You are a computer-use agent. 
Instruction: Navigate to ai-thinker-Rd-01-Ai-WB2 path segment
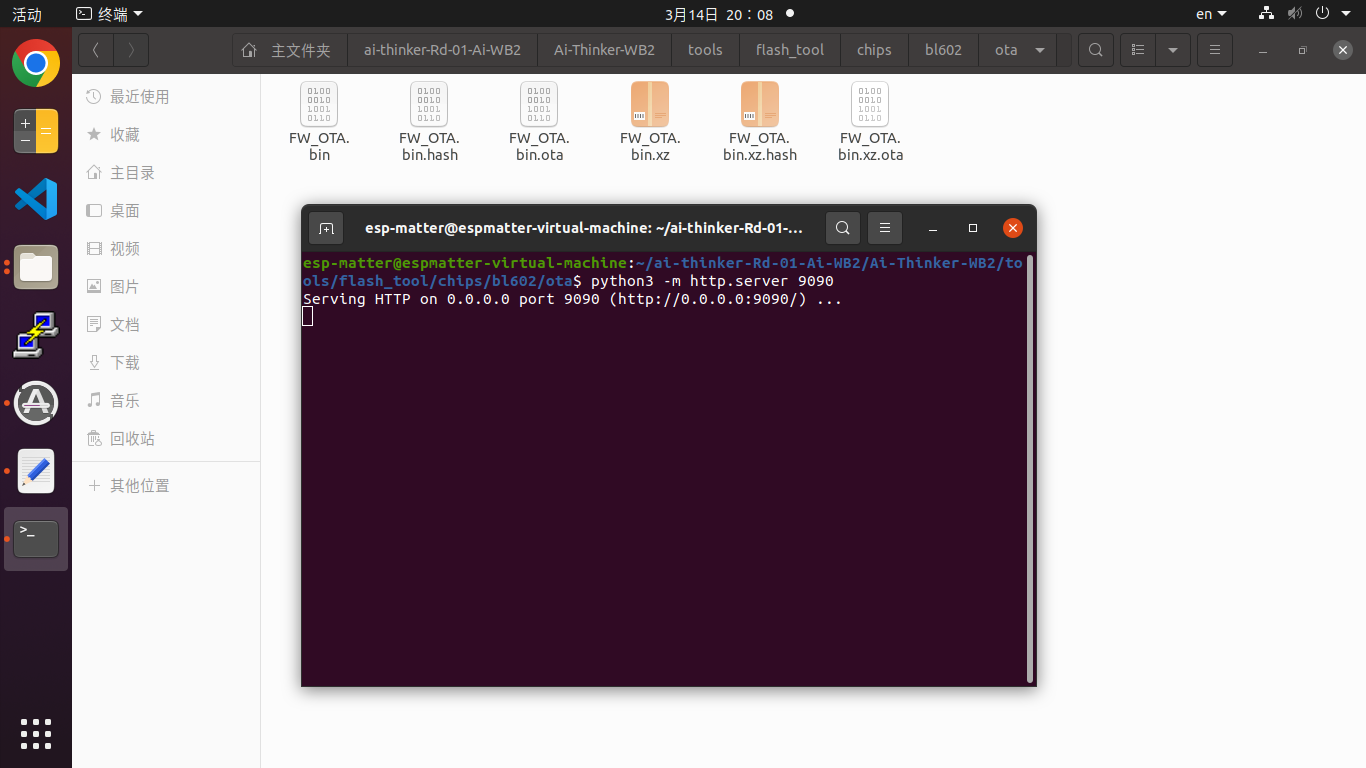[x=442, y=50]
